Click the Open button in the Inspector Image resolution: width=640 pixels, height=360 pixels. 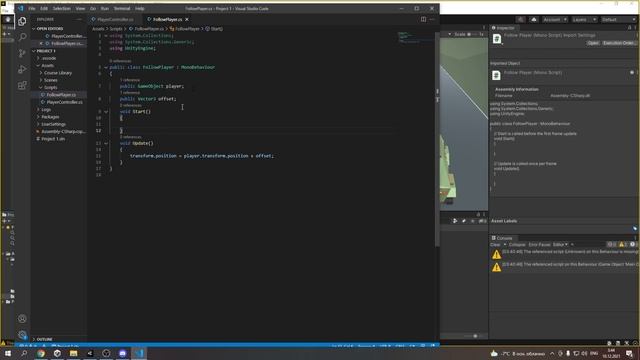593,43
